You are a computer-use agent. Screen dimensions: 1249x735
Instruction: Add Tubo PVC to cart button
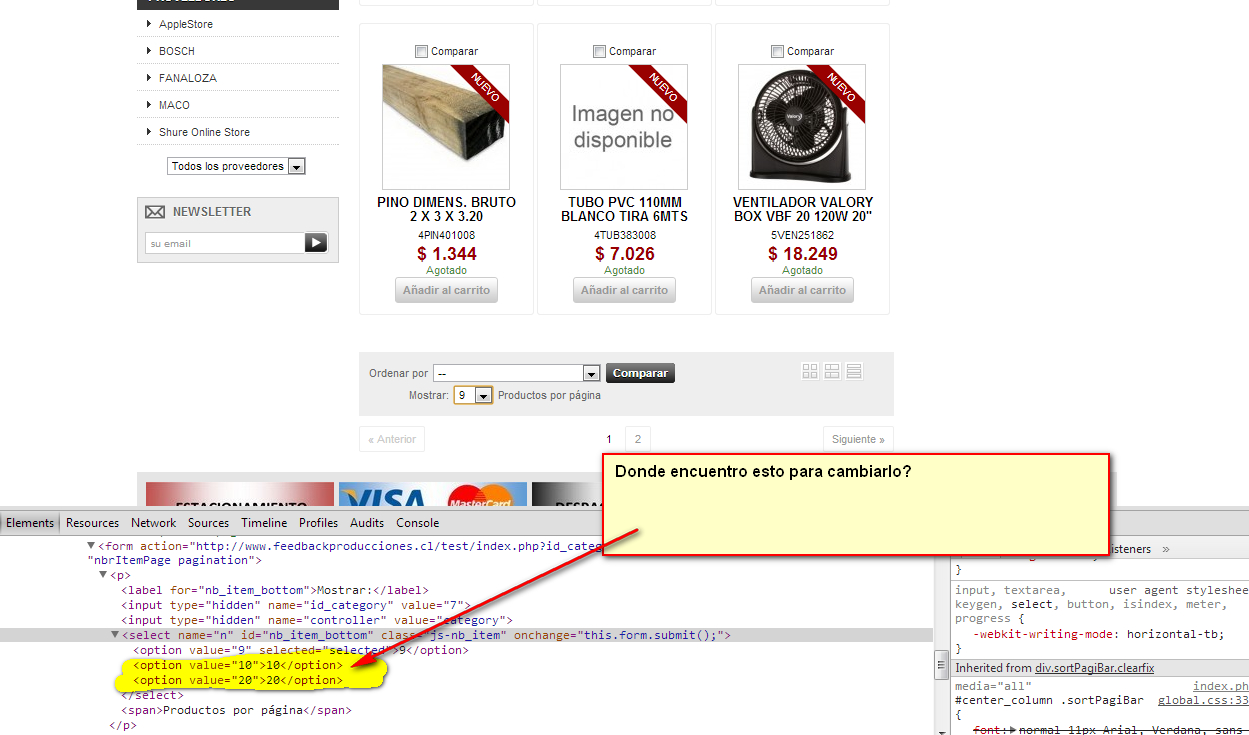(624, 290)
